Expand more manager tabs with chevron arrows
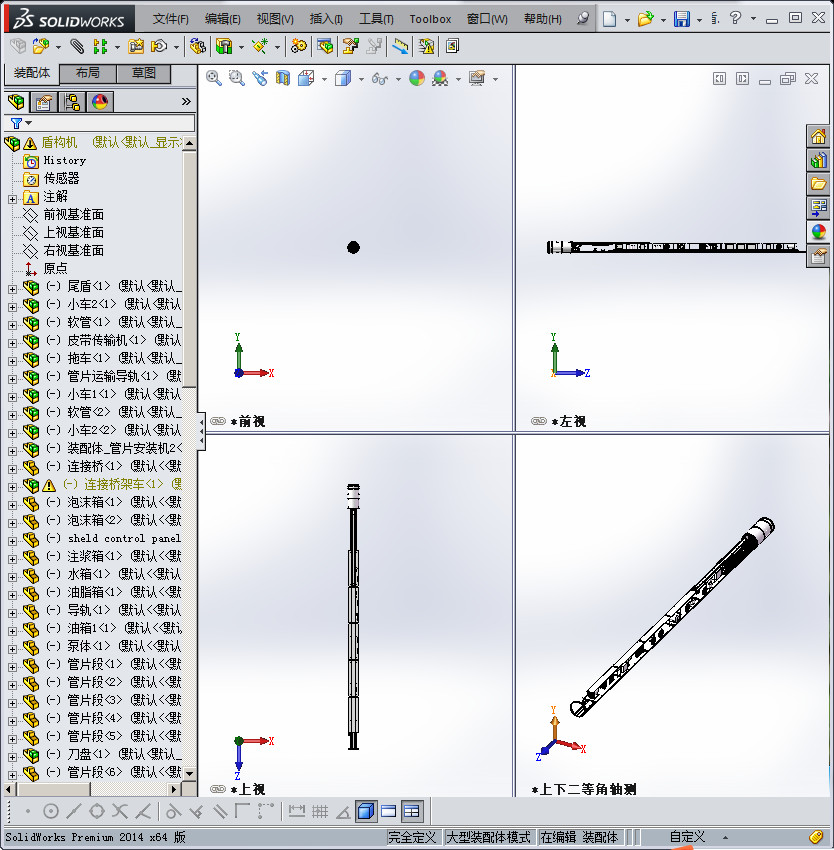 pos(186,101)
